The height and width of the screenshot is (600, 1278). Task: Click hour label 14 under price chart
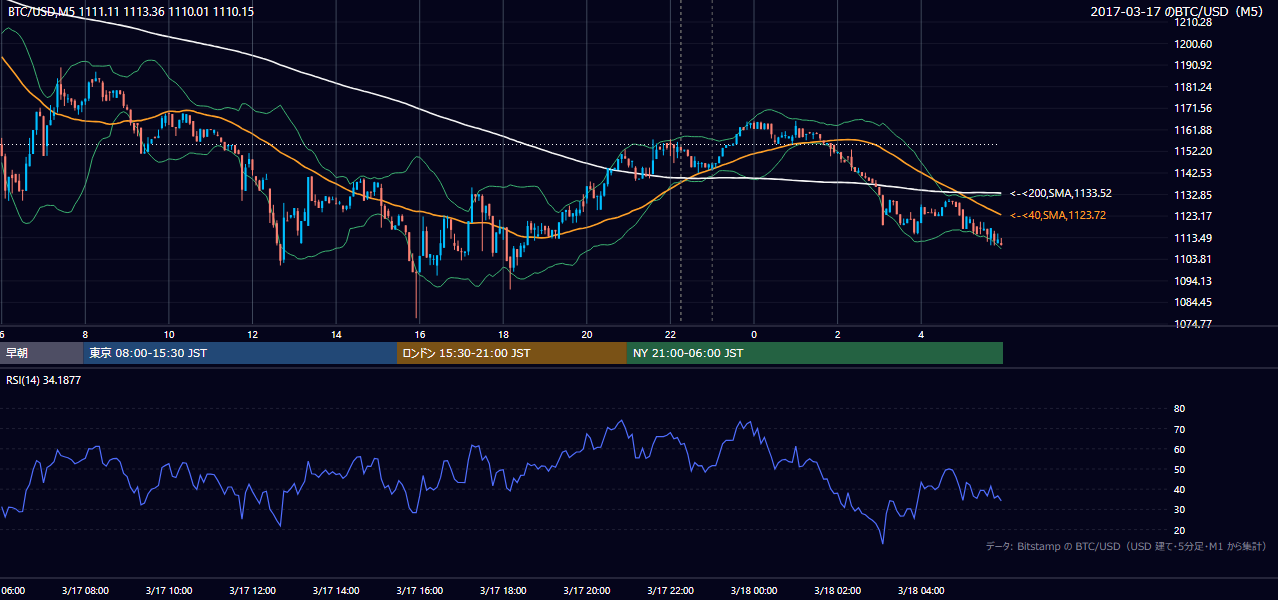coord(337,334)
